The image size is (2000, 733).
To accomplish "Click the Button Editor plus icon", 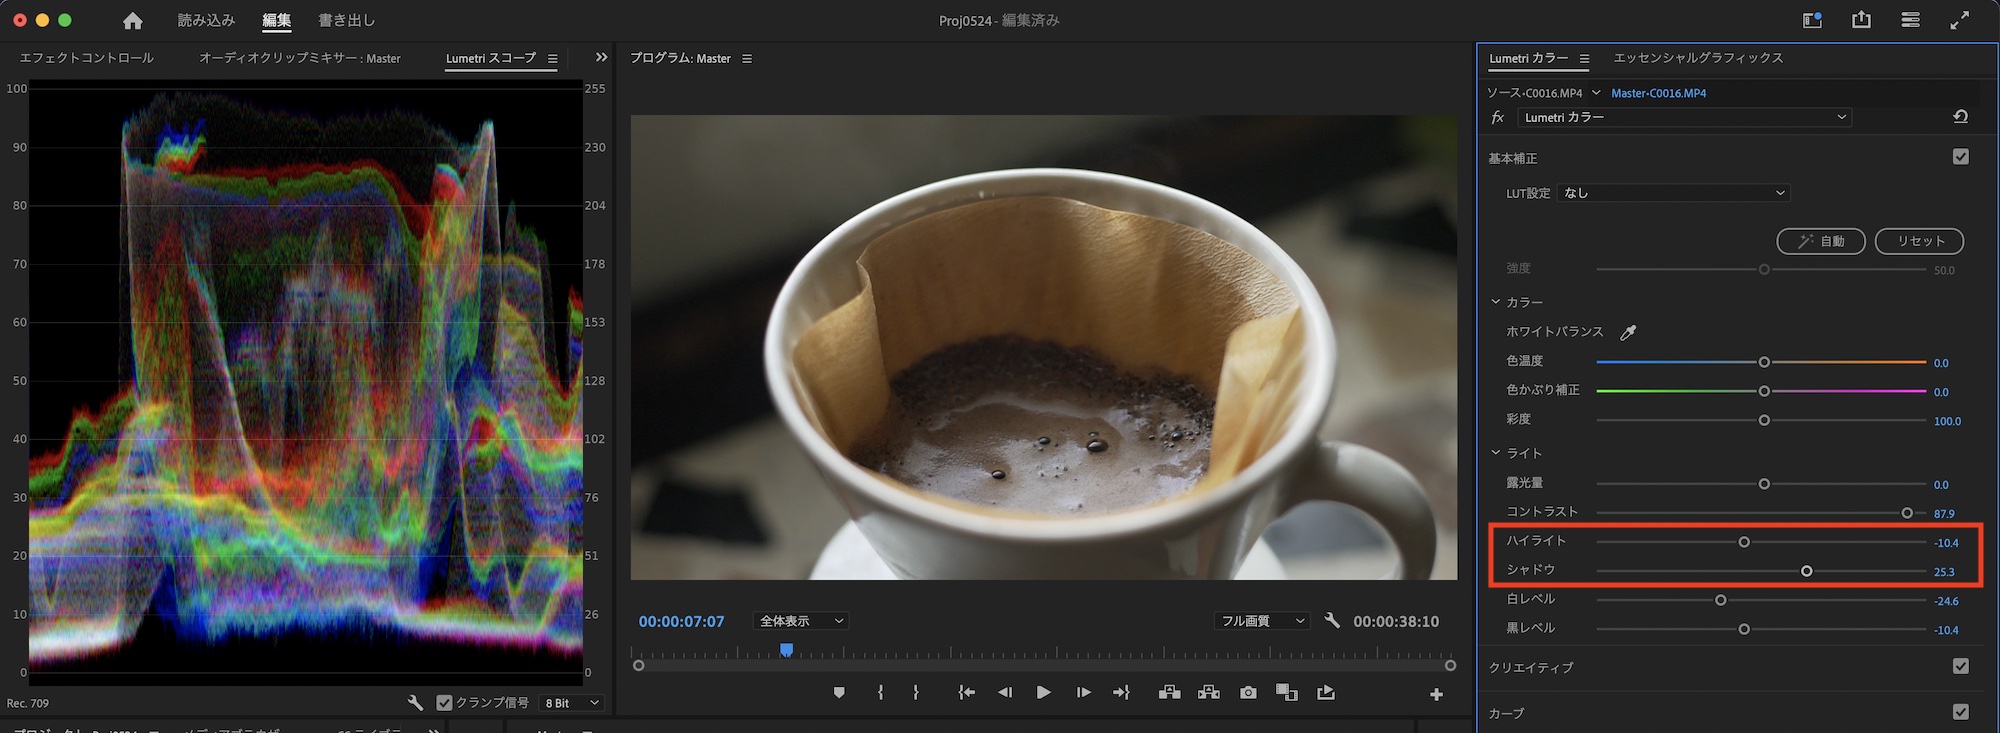I will pos(1436,694).
